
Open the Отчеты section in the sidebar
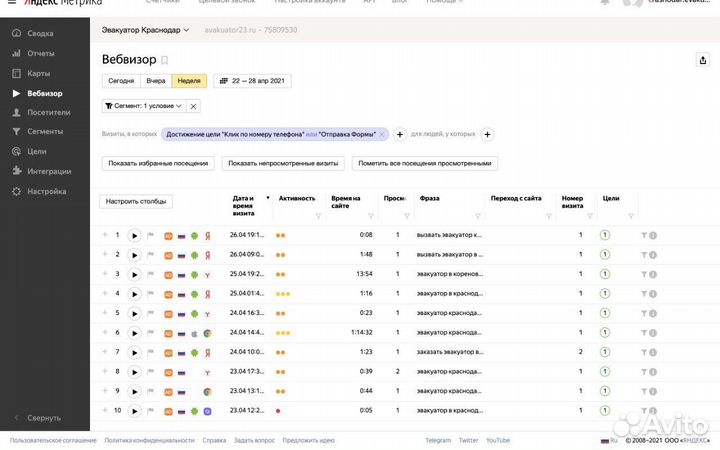[x=40, y=53]
